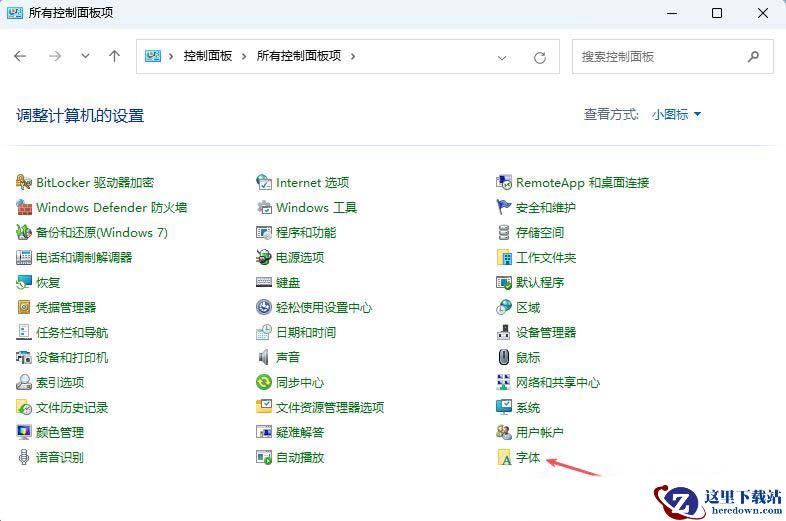Image resolution: width=786 pixels, height=521 pixels.
Task: Click the 语音识别 microphone icon
Action: (24, 457)
